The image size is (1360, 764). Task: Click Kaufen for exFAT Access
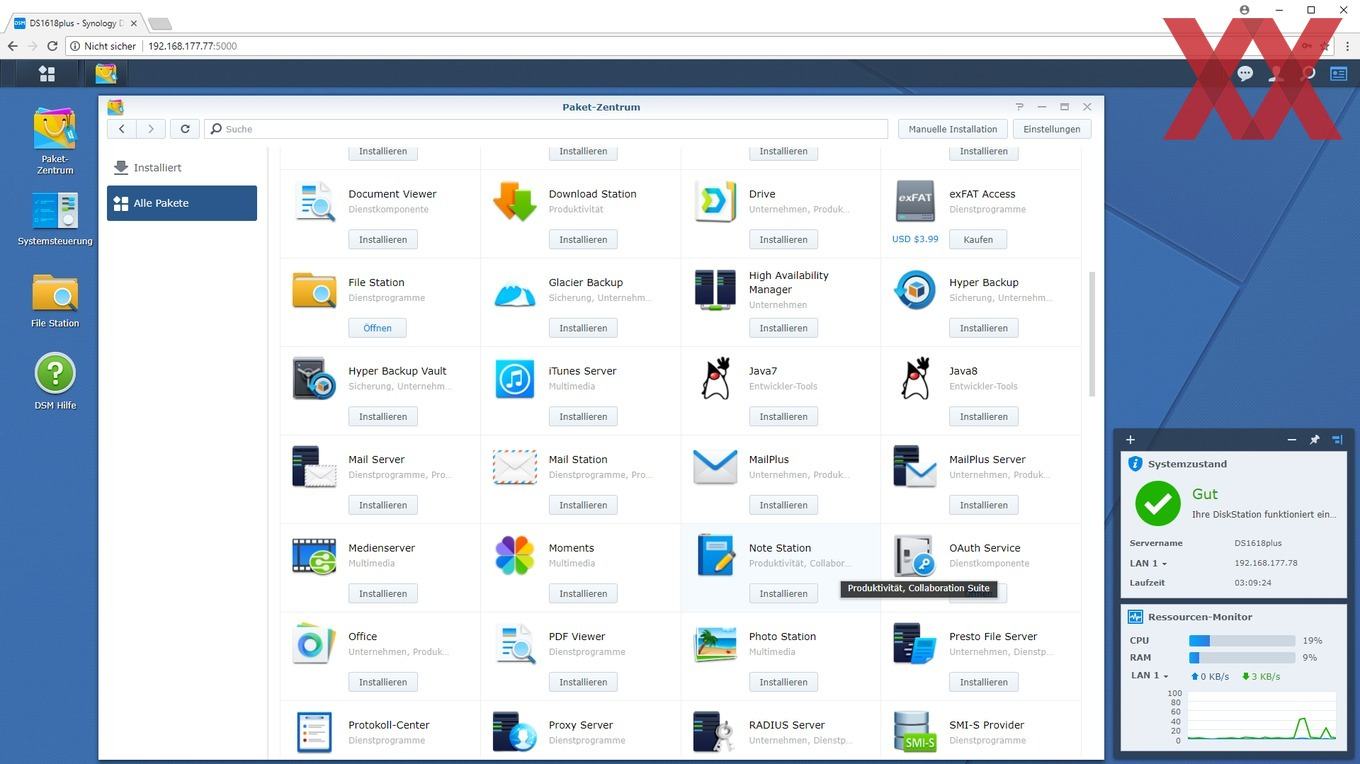pos(978,240)
